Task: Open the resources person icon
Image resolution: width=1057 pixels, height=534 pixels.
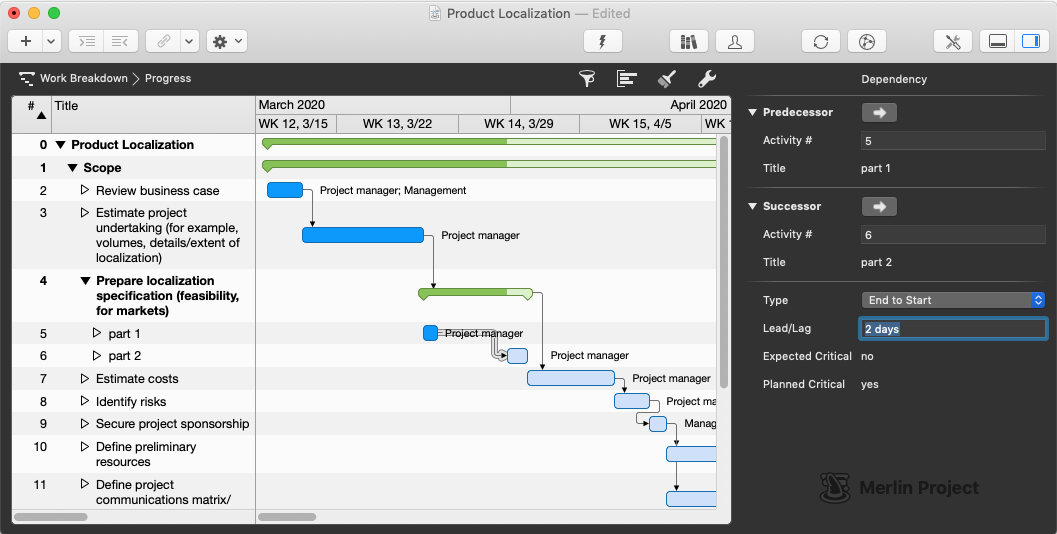Action: (x=735, y=41)
